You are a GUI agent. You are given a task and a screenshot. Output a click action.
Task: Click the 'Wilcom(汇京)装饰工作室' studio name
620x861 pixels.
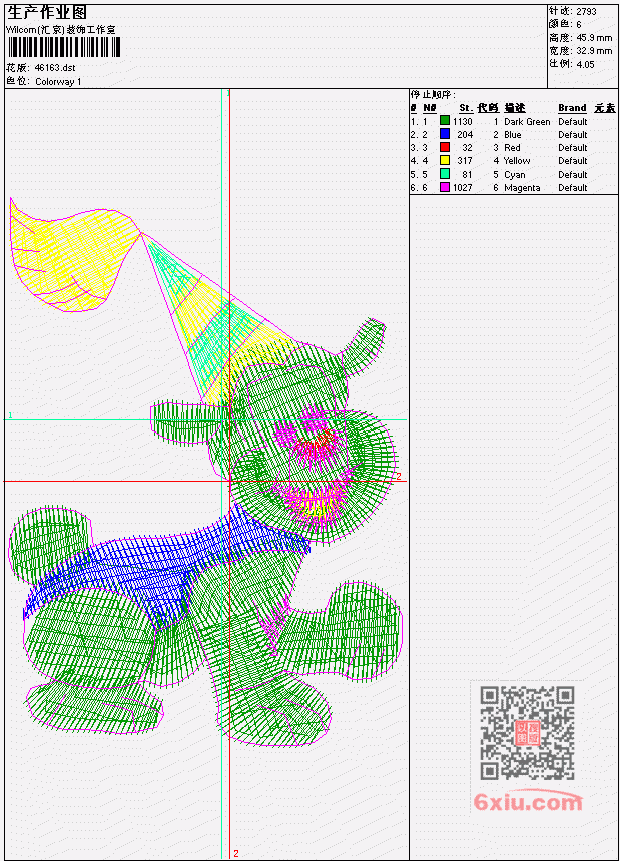tap(60, 30)
